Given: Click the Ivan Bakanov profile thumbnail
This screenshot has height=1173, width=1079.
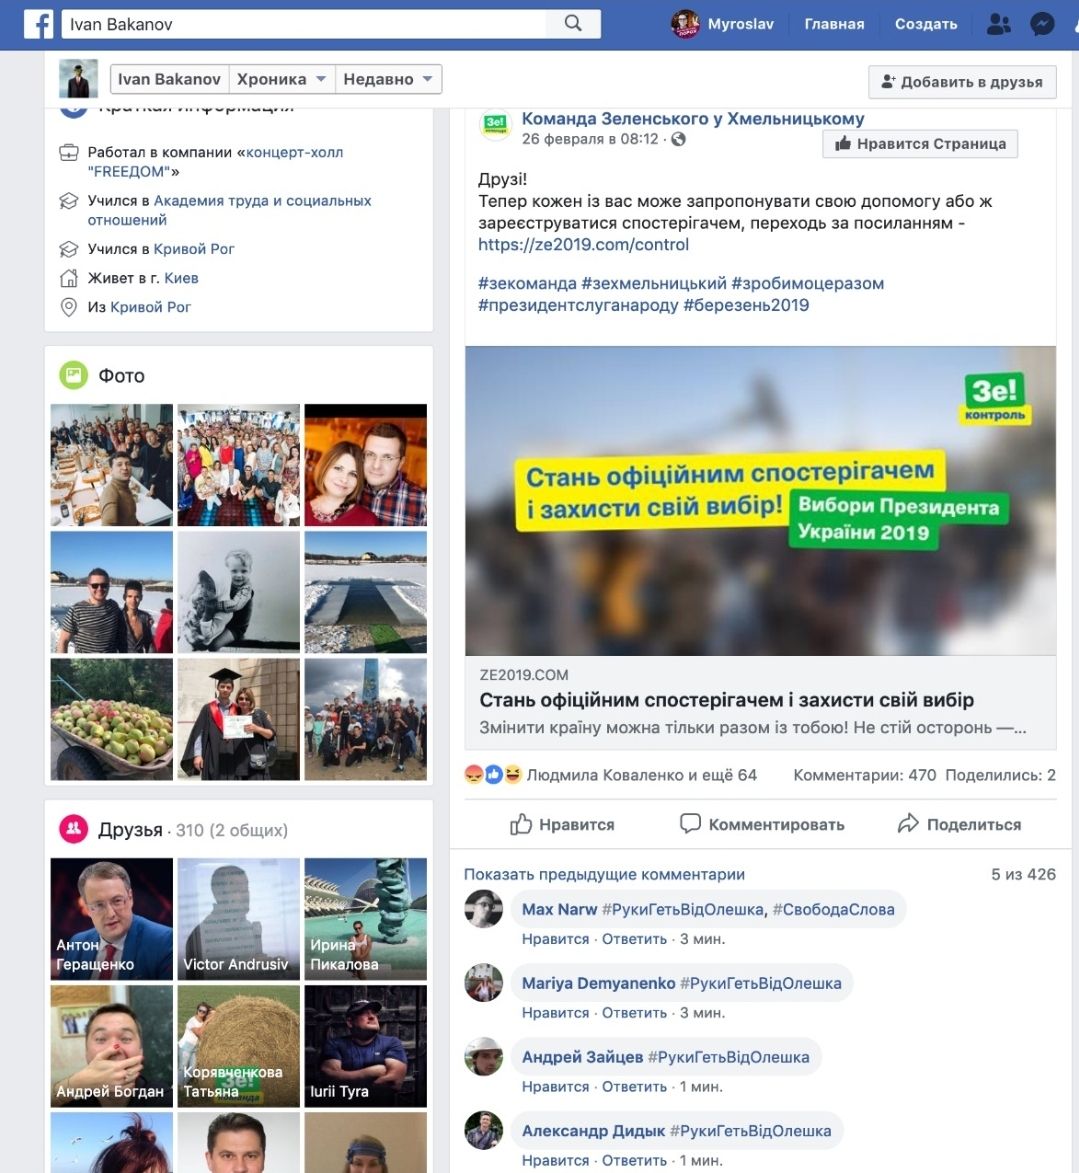Looking at the screenshot, I should click(x=79, y=79).
